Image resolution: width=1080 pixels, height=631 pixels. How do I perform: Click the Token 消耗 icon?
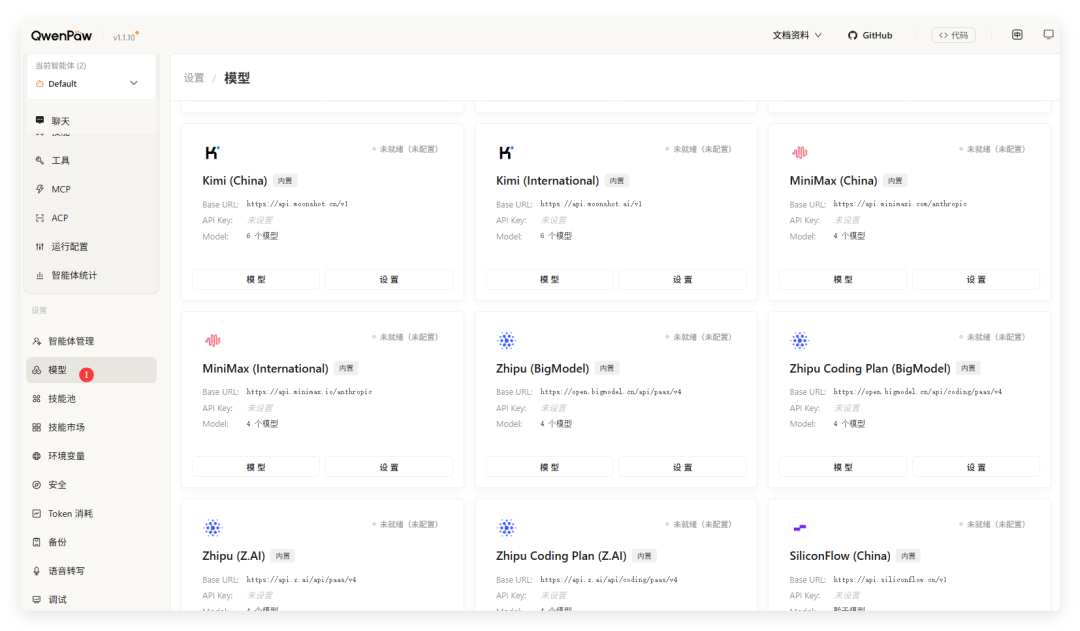click(37, 513)
